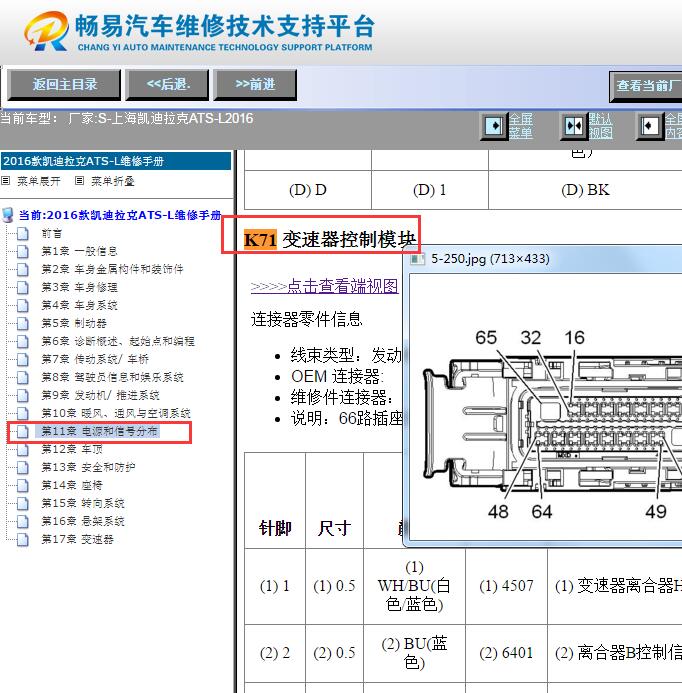
Task: Select root node 当前:2016款凯迪拉克ATS-L维修手册
Action: click(120, 215)
